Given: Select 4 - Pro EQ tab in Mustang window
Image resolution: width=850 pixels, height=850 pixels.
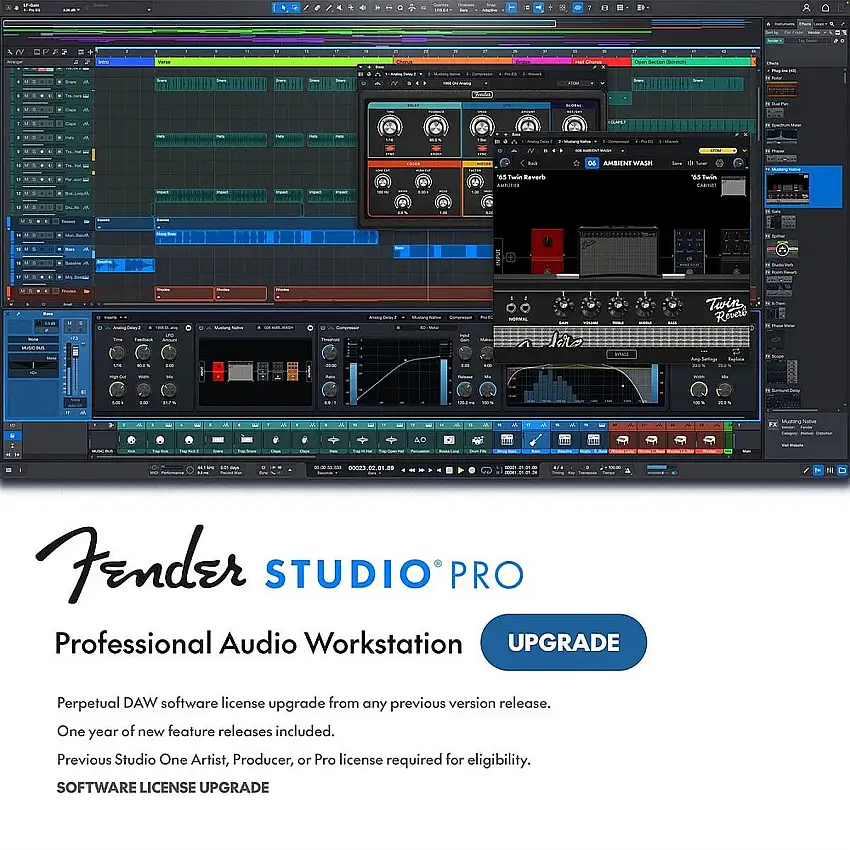Looking at the screenshot, I should point(645,141).
